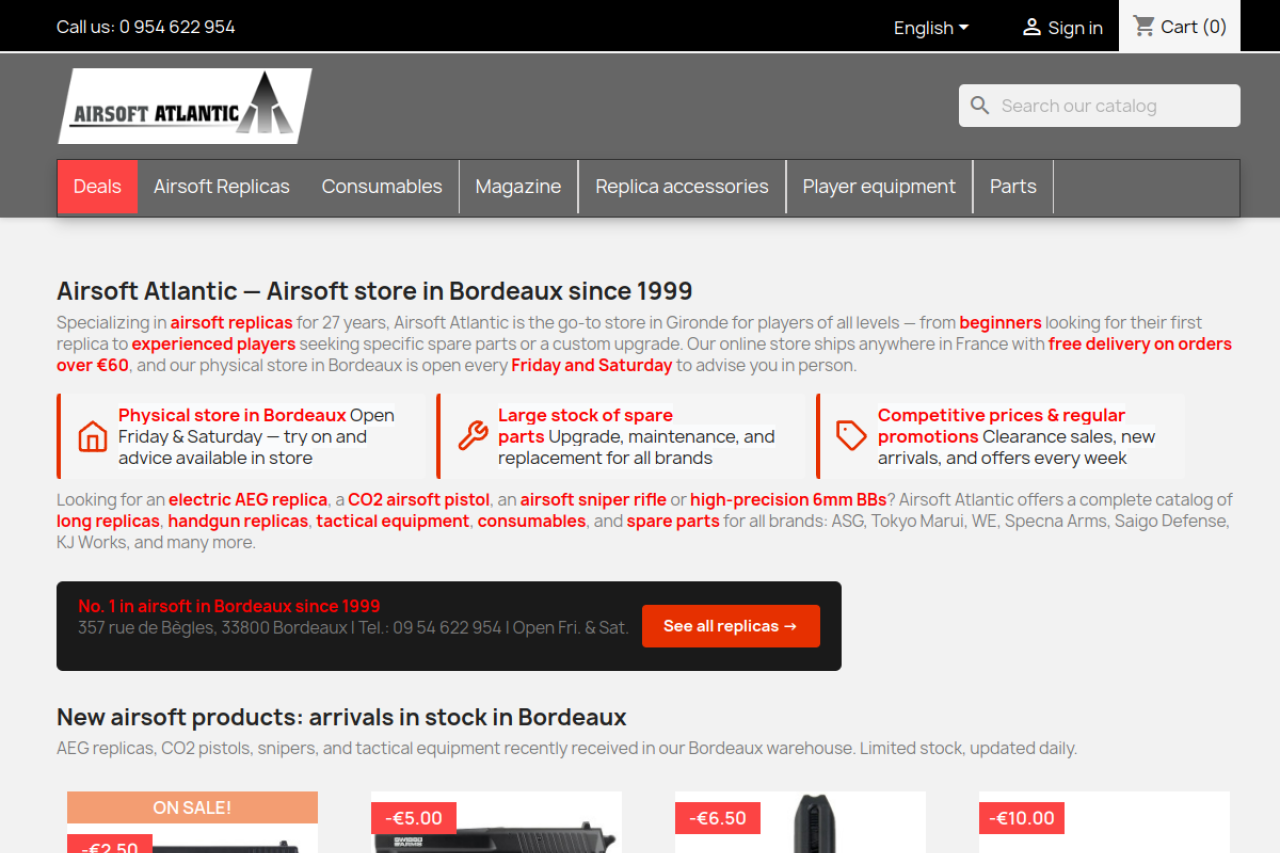Open the Consumables menu in navigation bar
This screenshot has width=1280, height=853.
[x=382, y=187]
